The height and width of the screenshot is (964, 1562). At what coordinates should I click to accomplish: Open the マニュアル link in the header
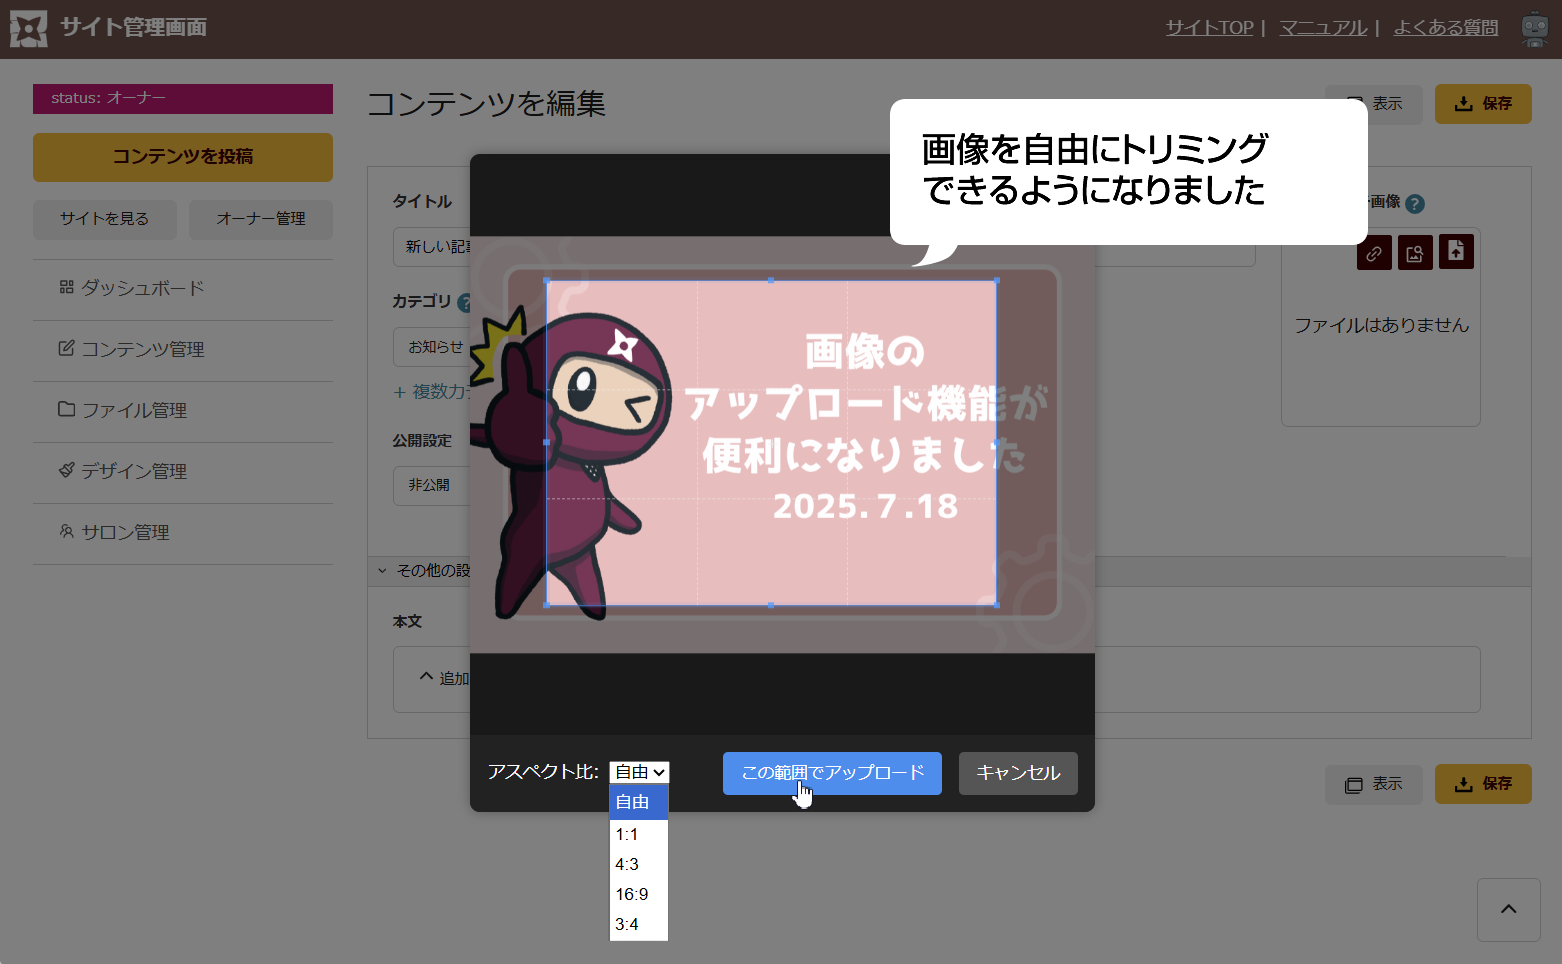pyautogui.click(x=1323, y=28)
